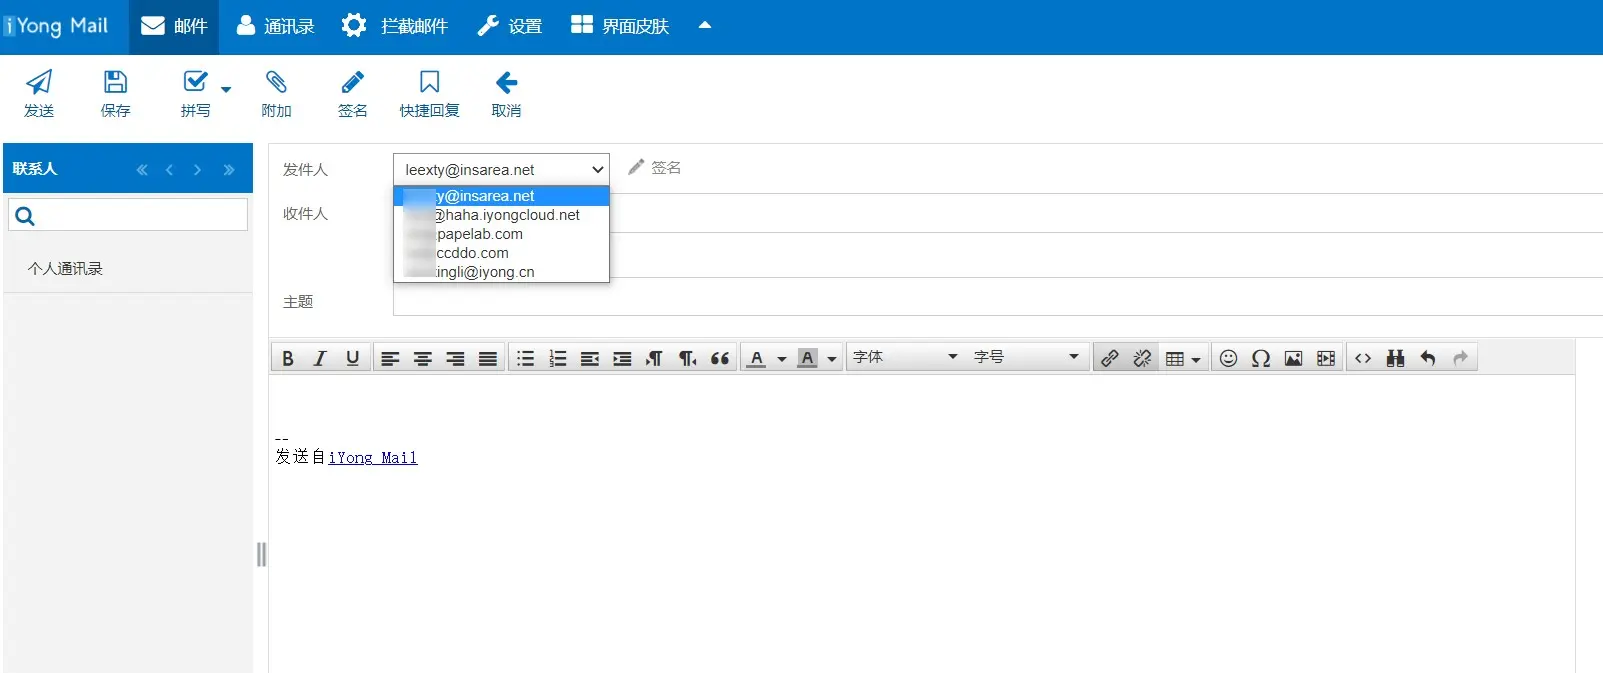Open the font family (字体) dropdown
1603x673 pixels.
[x=904, y=357]
